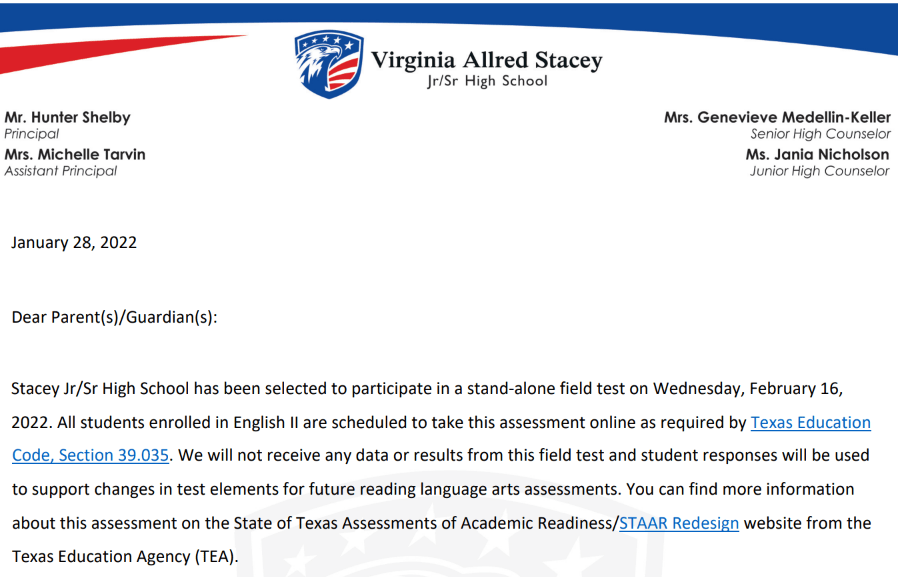This screenshot has width=898, height=577.
Task: Click the Junior High Counselor title
Action: (x=819, y=171)
